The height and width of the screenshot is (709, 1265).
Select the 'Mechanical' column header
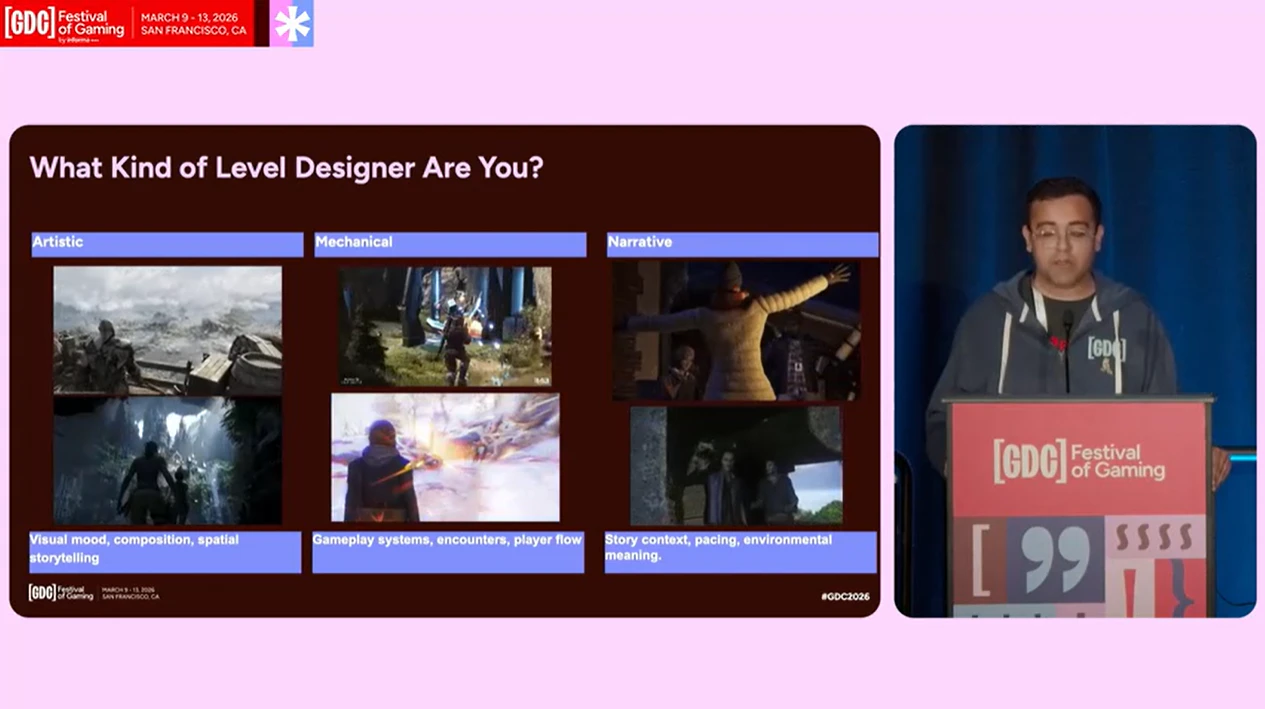click(x=450, y=244)
